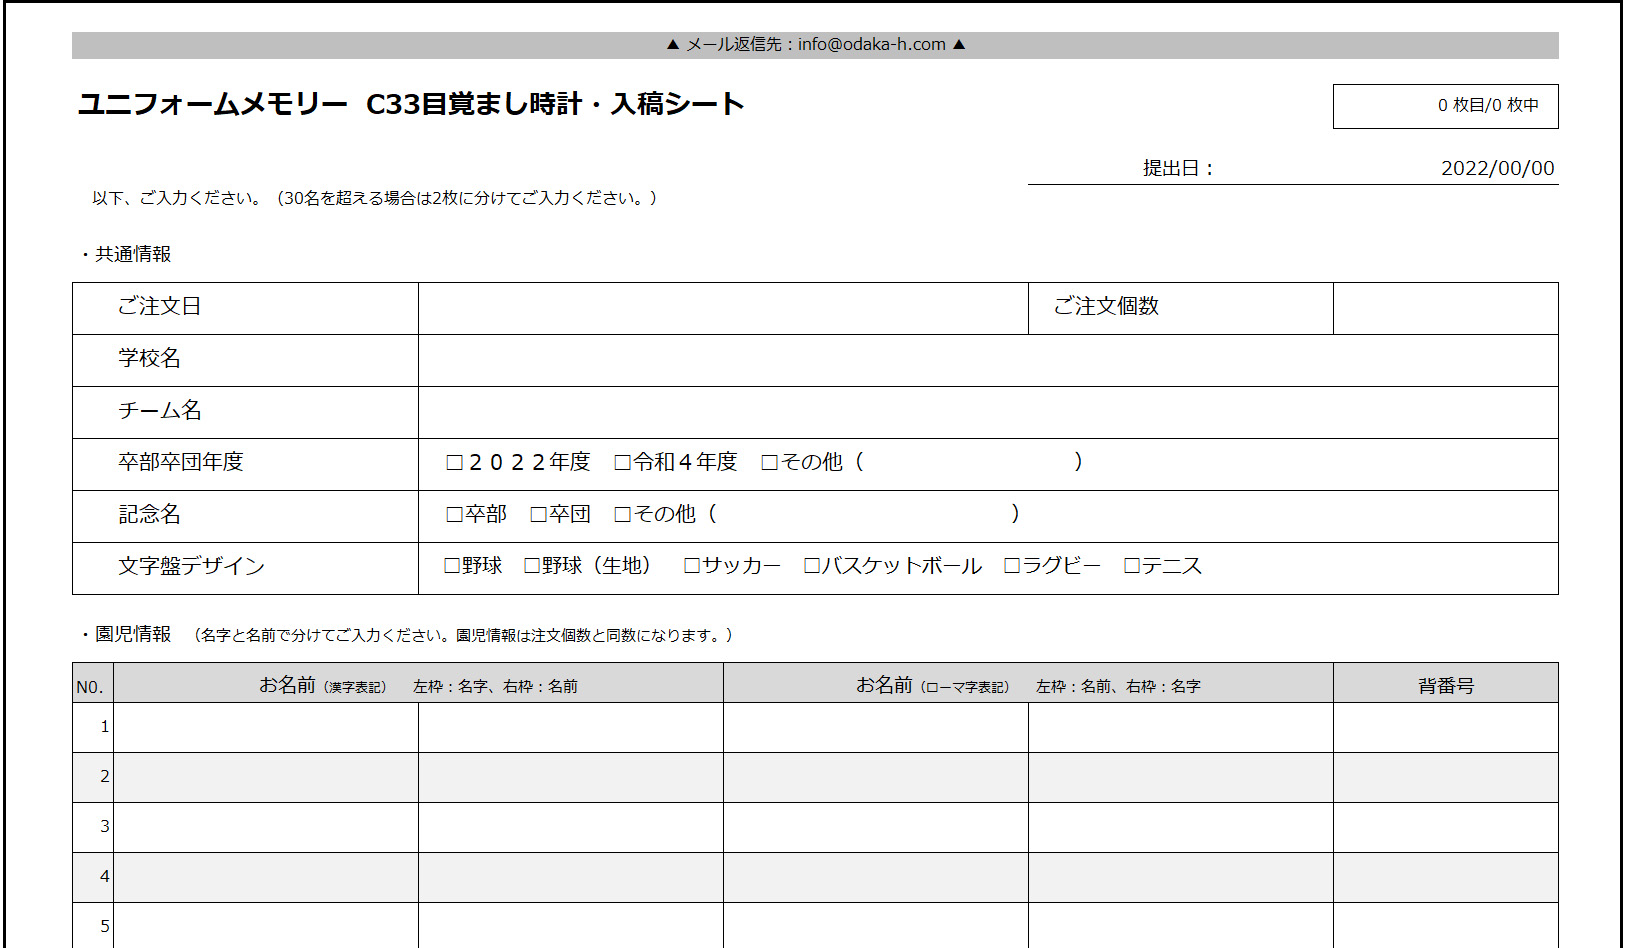1628x948 pixels.
Task: Click the 学校名 input cell
Action: [988, 360]
